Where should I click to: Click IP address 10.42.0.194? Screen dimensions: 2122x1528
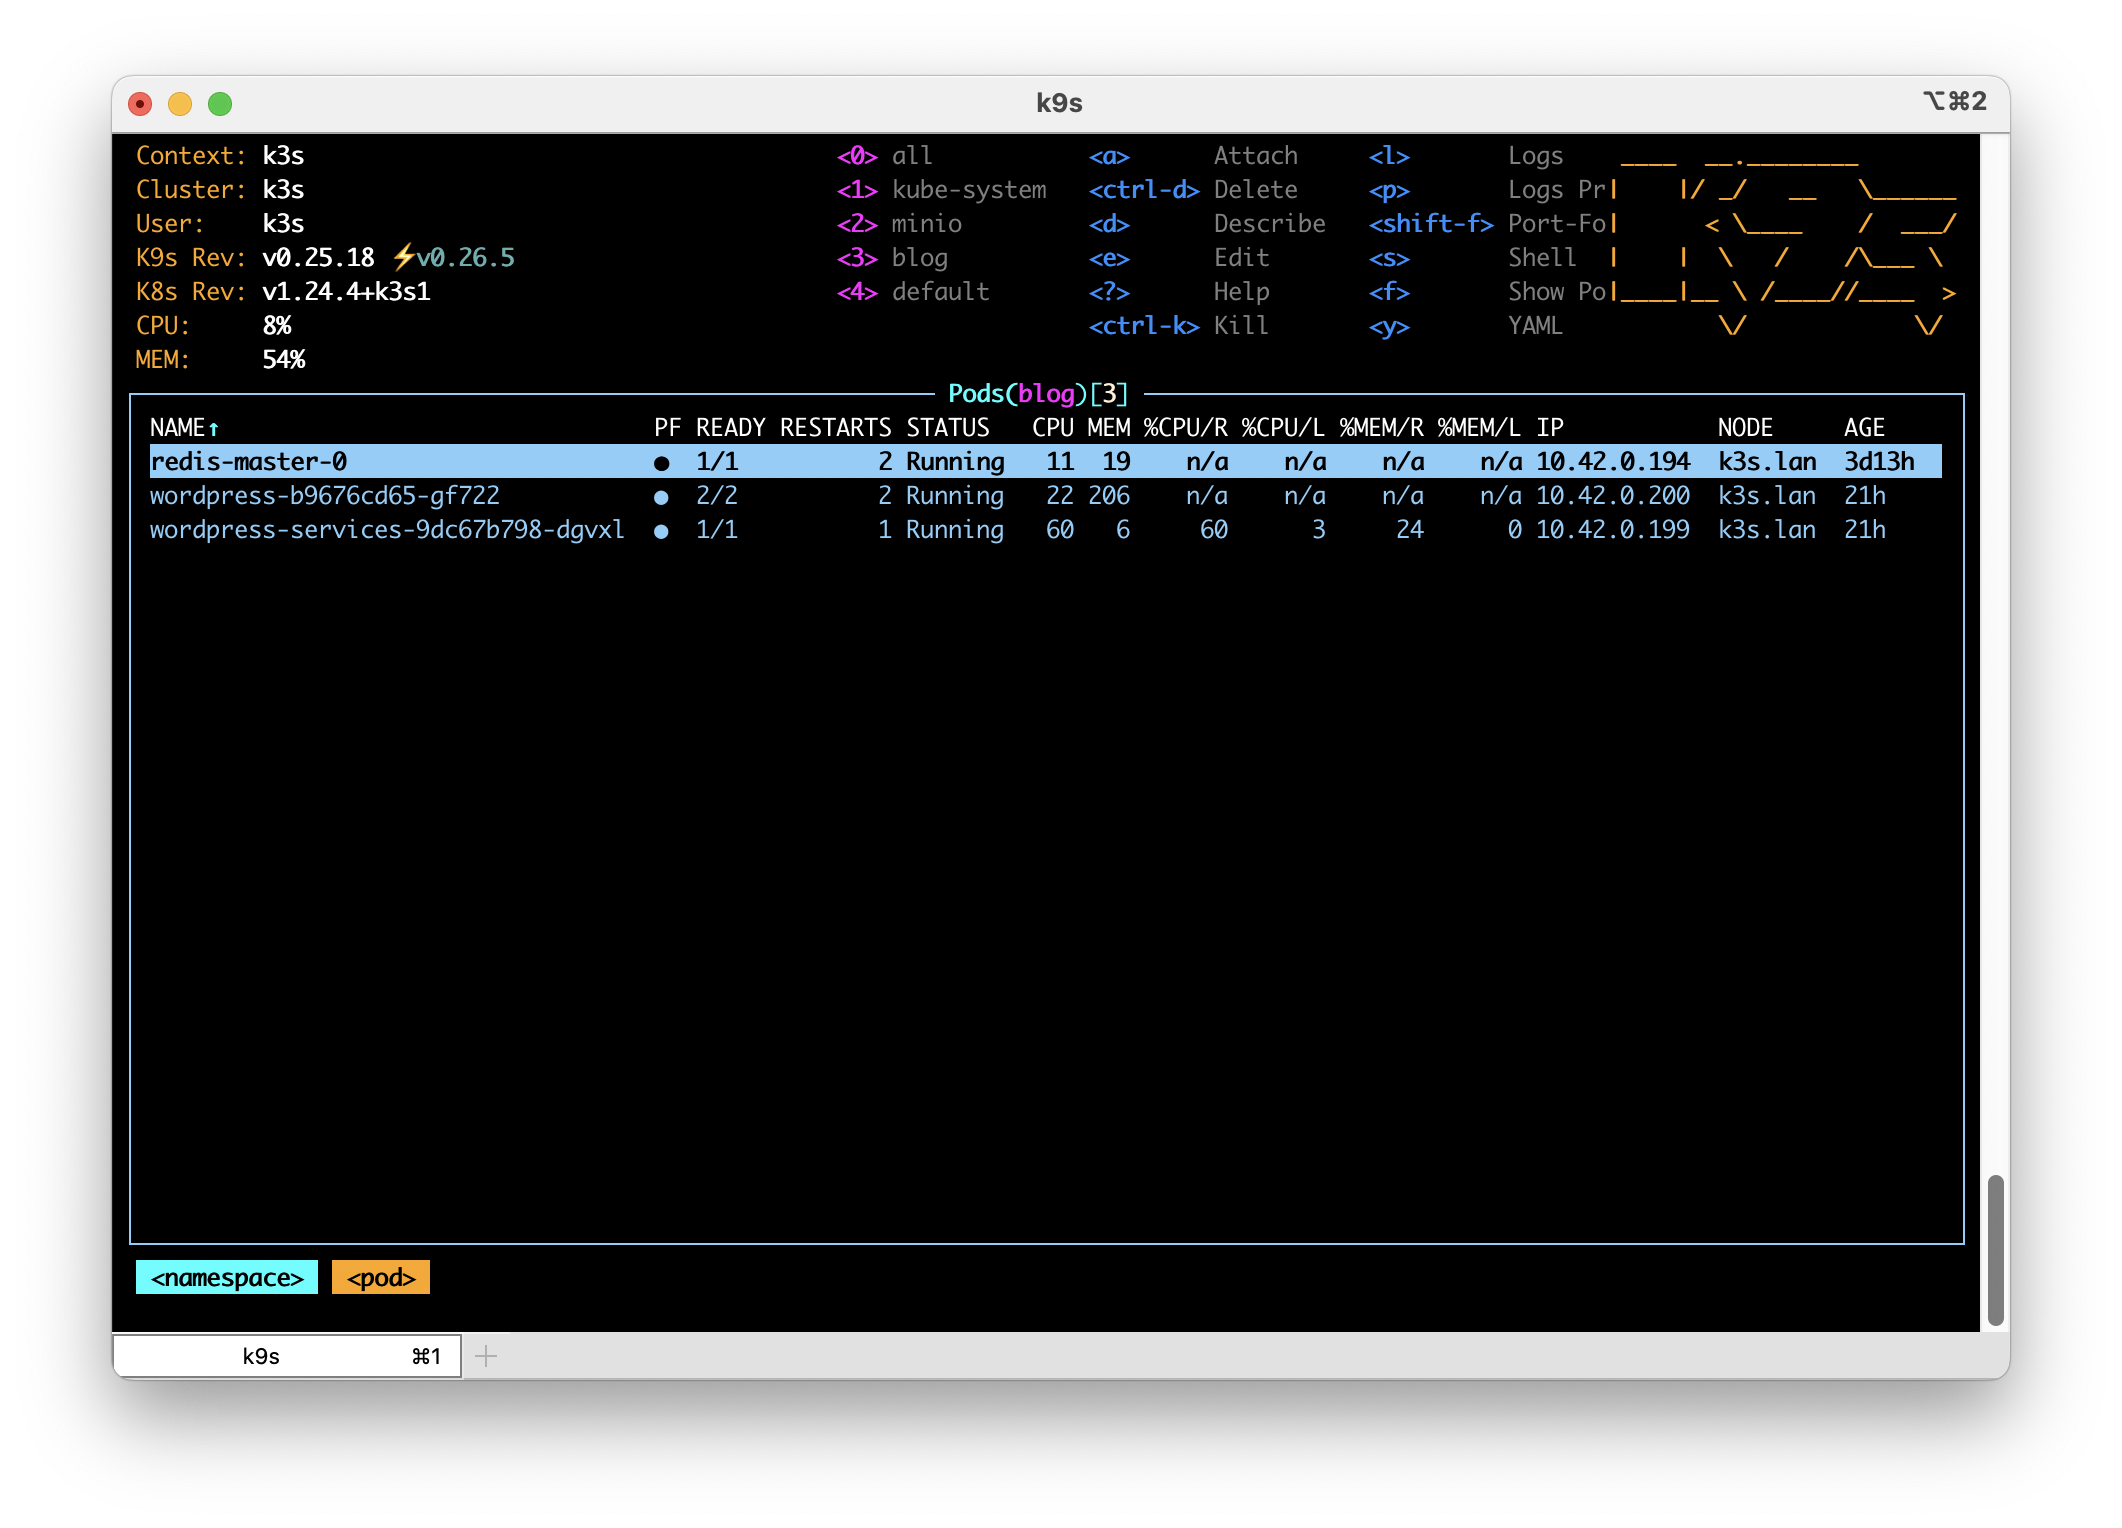[1612, 461]
